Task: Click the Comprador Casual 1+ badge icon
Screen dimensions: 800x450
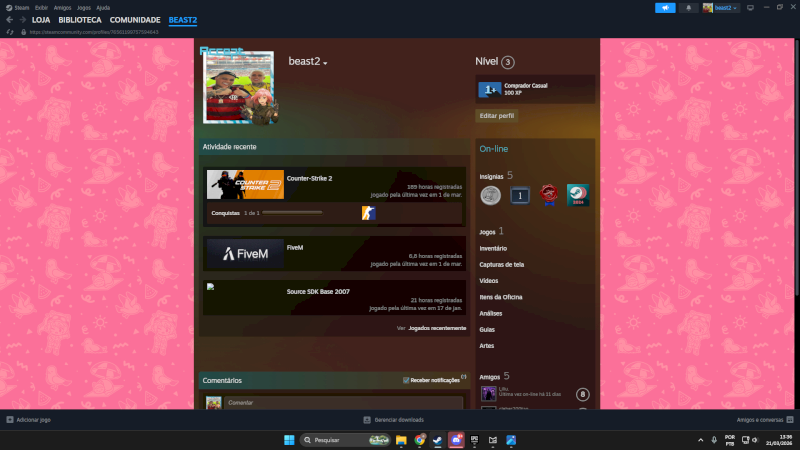Action: [490, 90]
